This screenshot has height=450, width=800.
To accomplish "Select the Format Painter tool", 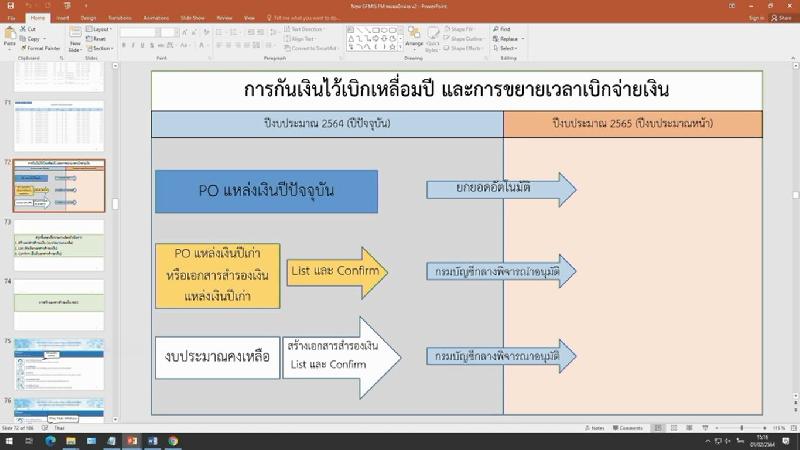I will [42, 47].
